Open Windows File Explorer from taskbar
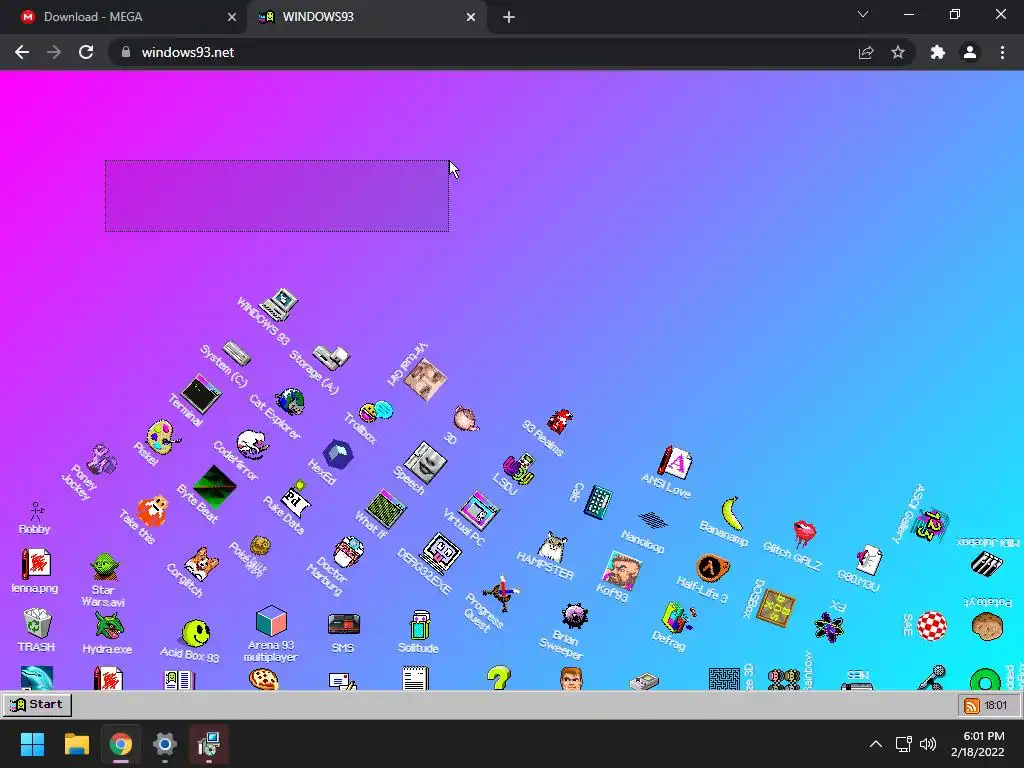 77,744
